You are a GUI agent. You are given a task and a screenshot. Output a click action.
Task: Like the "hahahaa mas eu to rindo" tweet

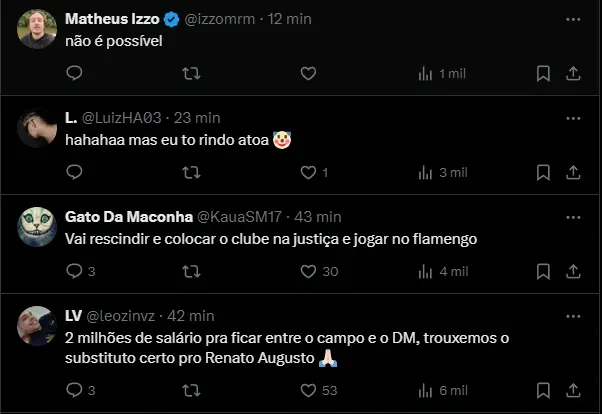[x=308, y=172]
